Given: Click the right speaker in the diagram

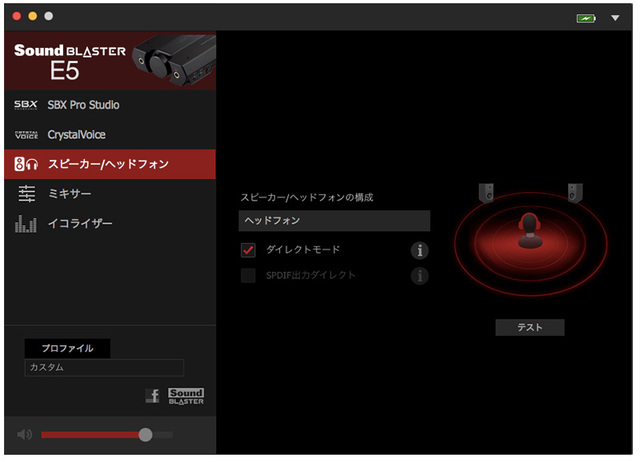Looking at the screenshot, I should click(575, 193).
